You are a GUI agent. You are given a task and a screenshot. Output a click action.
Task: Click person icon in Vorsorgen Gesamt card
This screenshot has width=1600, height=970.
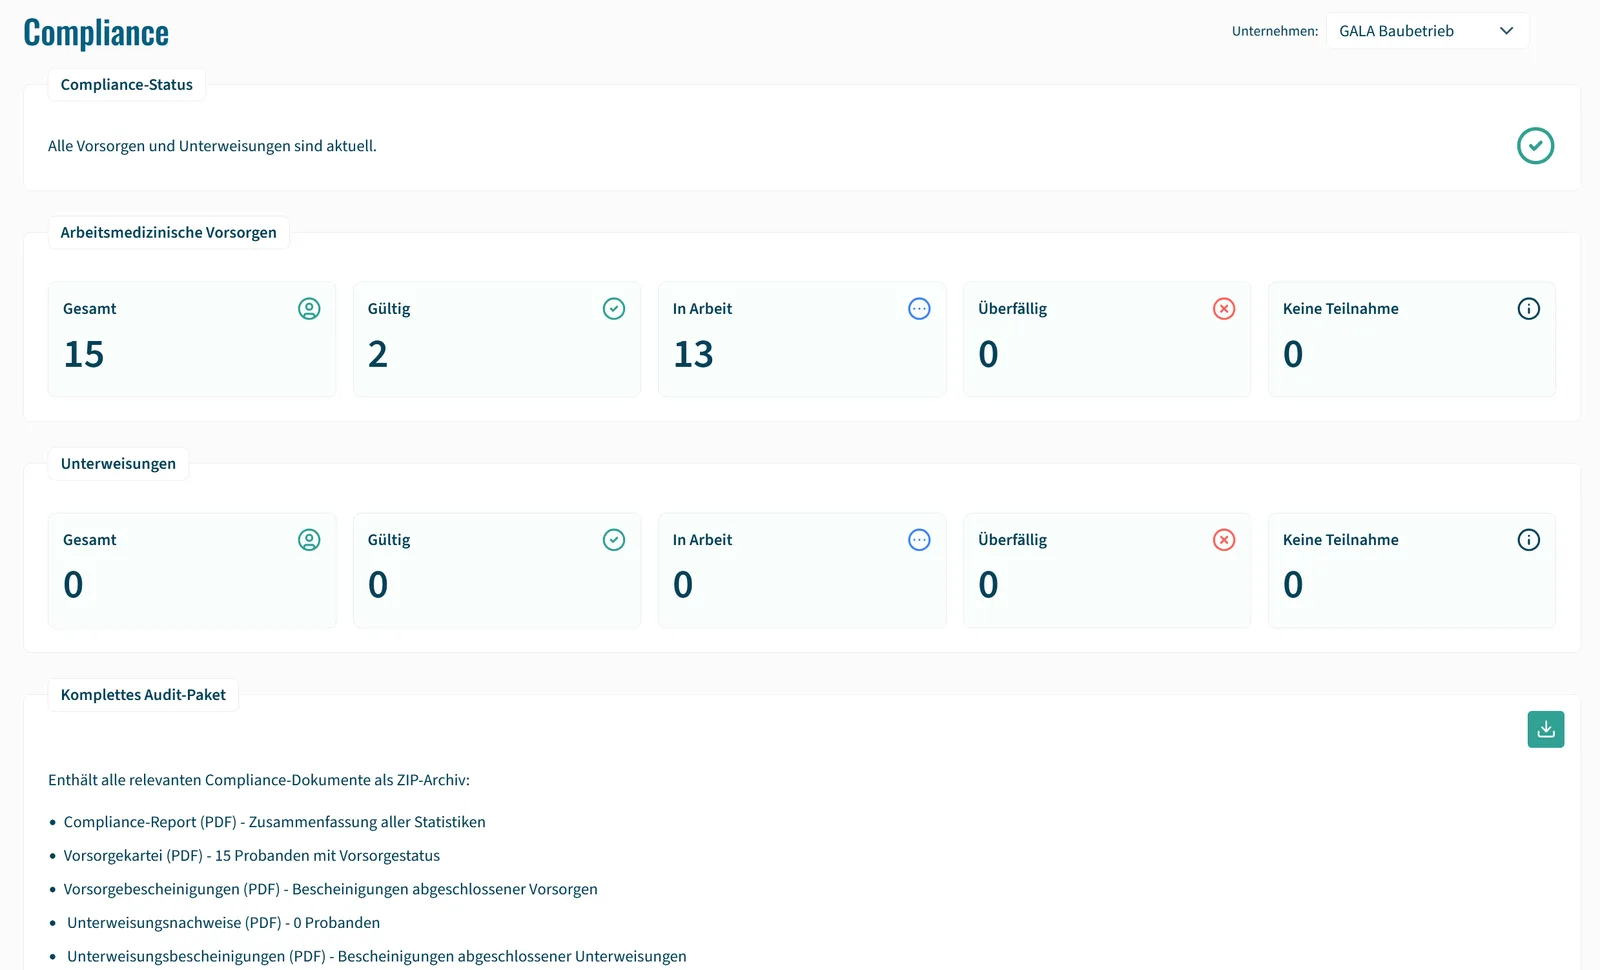coord(309,309)
